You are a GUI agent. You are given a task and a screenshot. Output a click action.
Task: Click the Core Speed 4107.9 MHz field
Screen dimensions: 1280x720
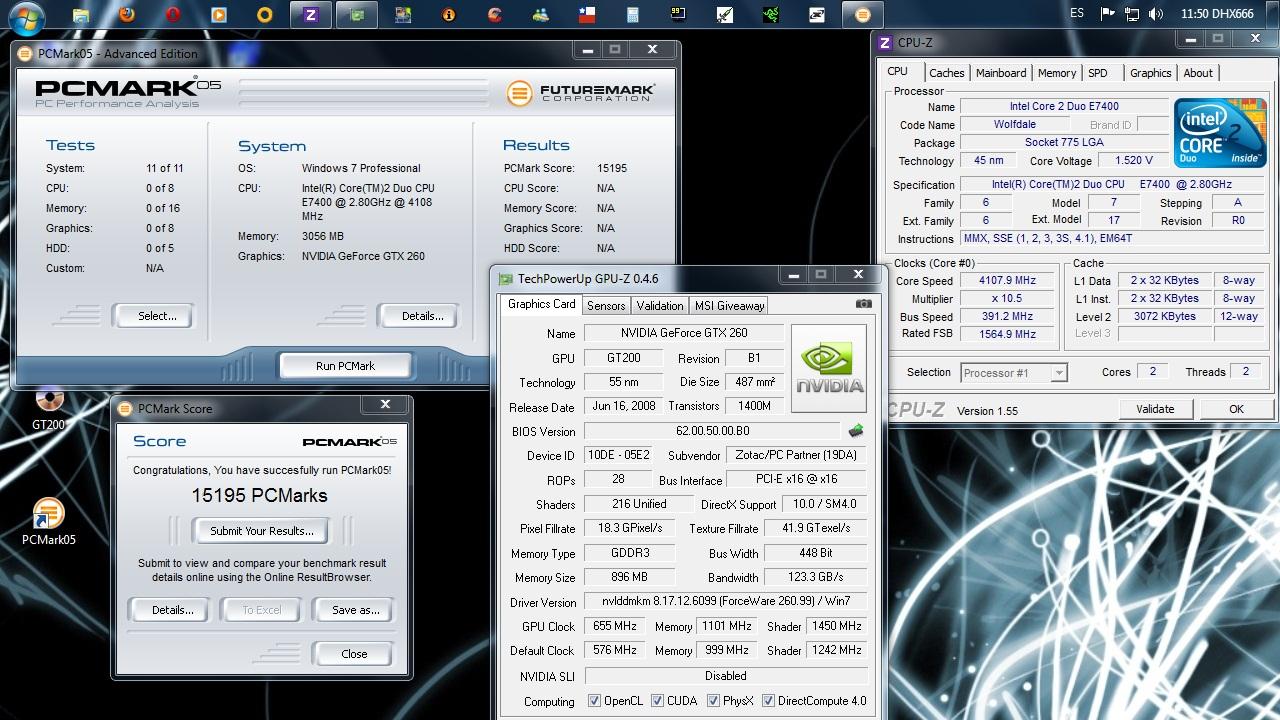pyautogui.click(x=1007, y=281)
